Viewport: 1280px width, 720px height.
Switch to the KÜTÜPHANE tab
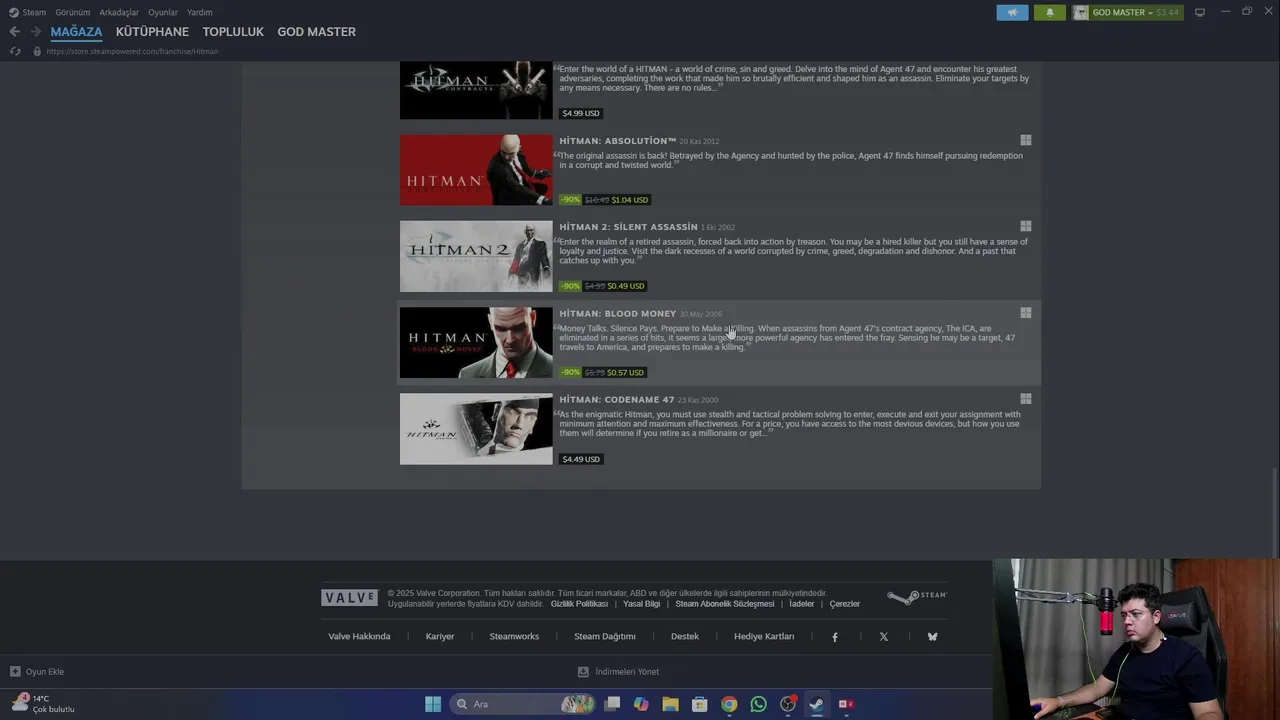[152, 32]
